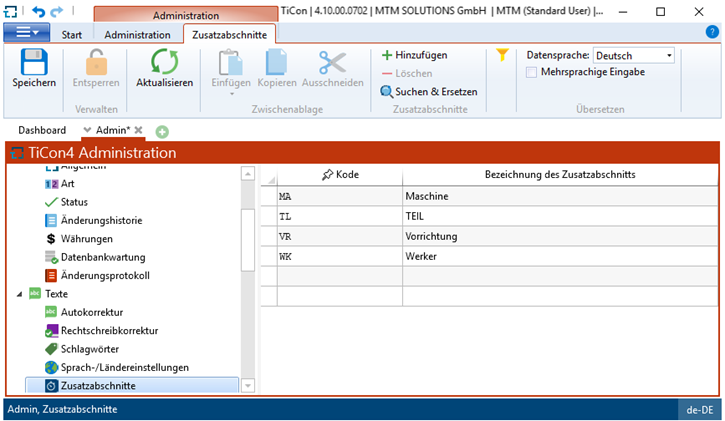Click the tree scrollbar thumb
This screenshot has height=421, width=725.
248,240
